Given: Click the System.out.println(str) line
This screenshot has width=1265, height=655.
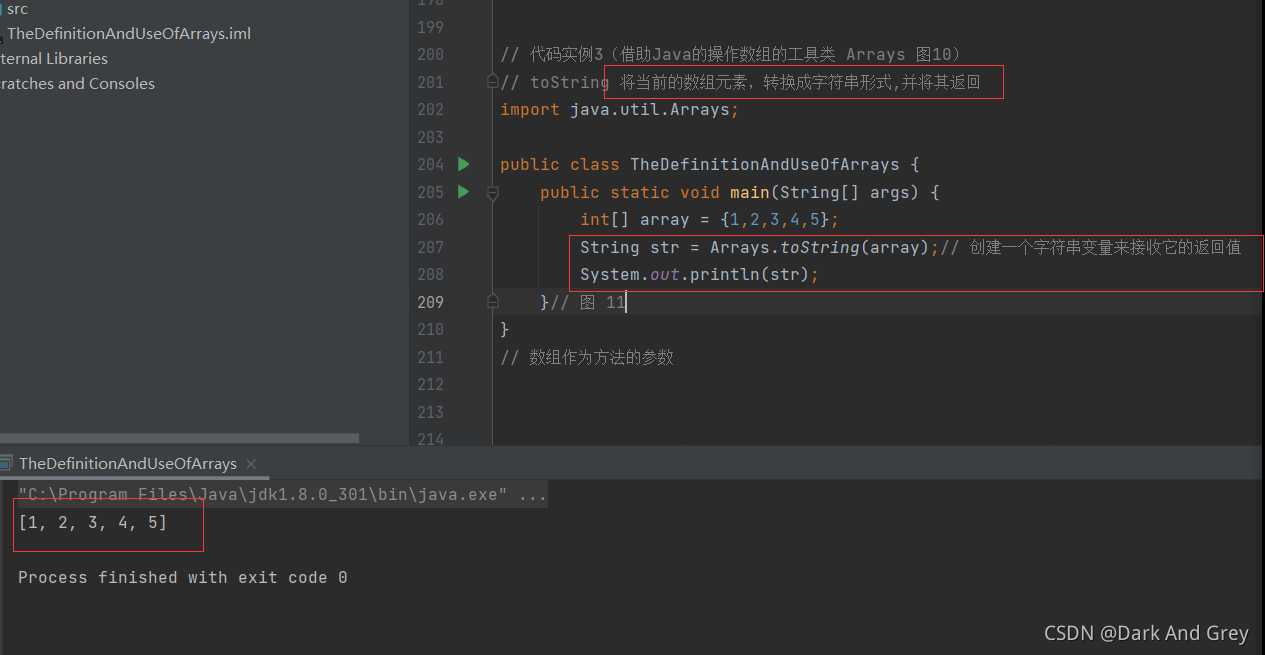Looking at the screenshot, I should [x=699, y=274].
